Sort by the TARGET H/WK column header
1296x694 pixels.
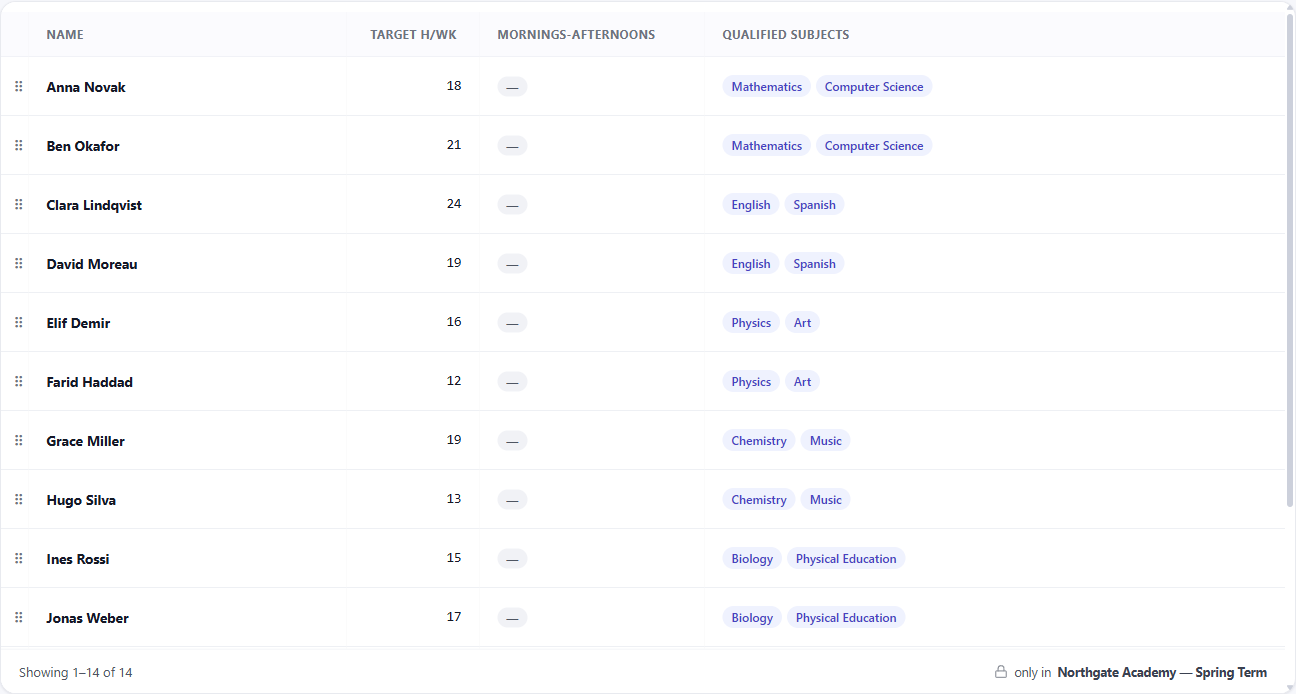click(x=413, y=35)
